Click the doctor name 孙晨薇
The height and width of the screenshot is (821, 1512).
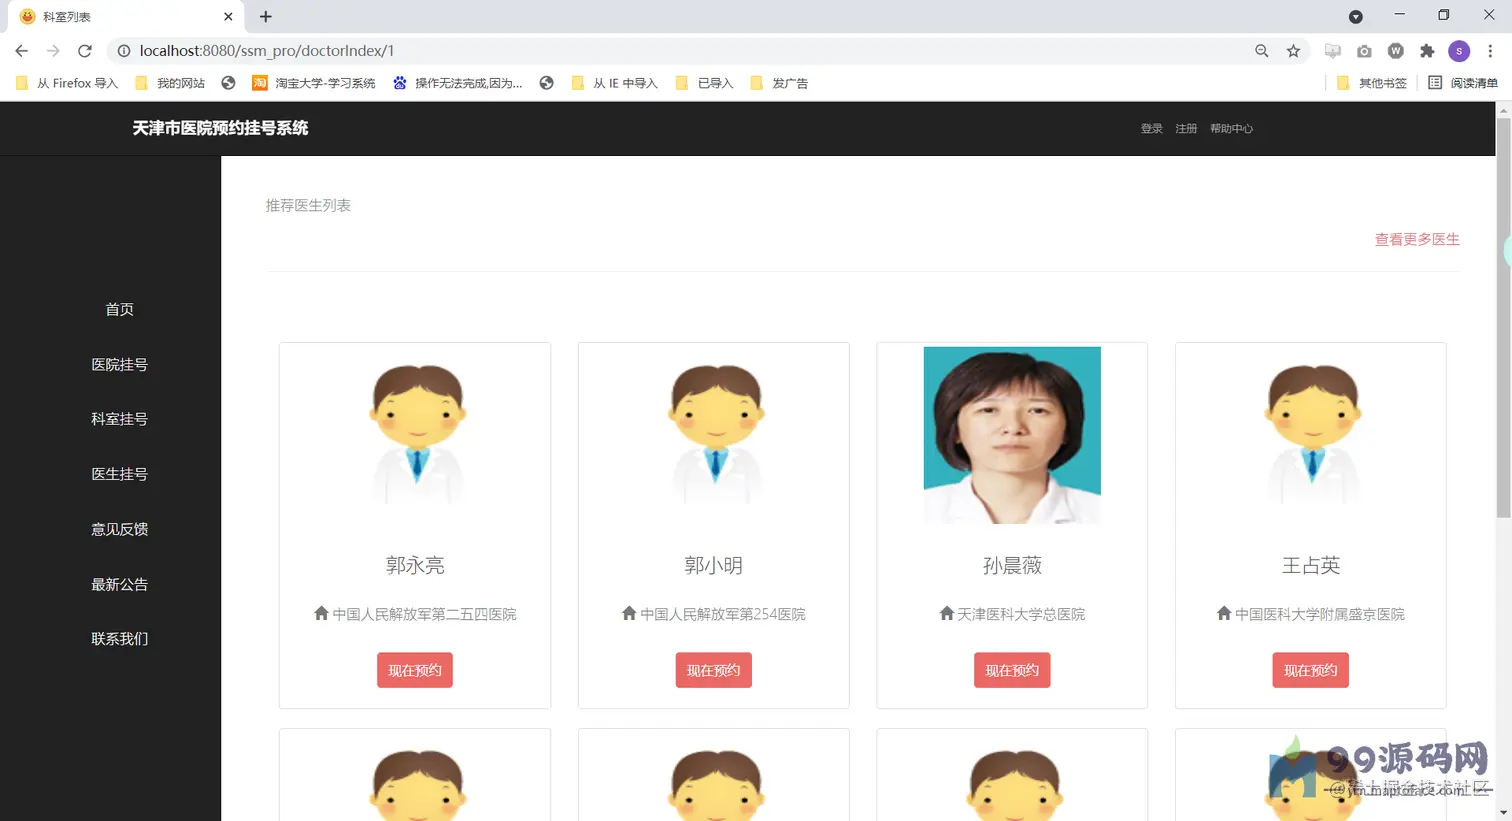coord(1012,566)
